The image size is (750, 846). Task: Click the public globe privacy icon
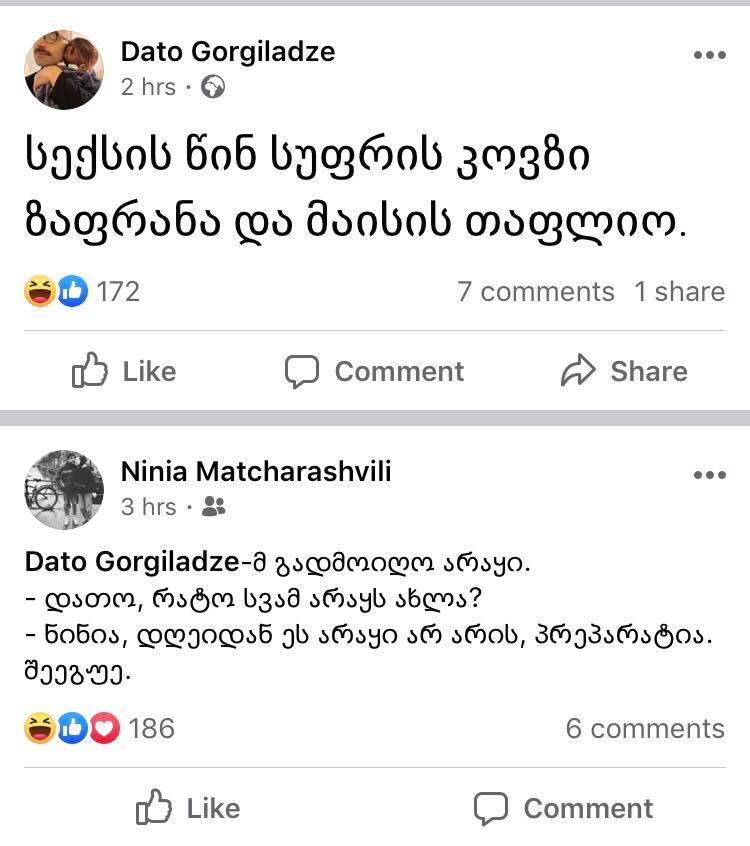(x=213, y=88)
